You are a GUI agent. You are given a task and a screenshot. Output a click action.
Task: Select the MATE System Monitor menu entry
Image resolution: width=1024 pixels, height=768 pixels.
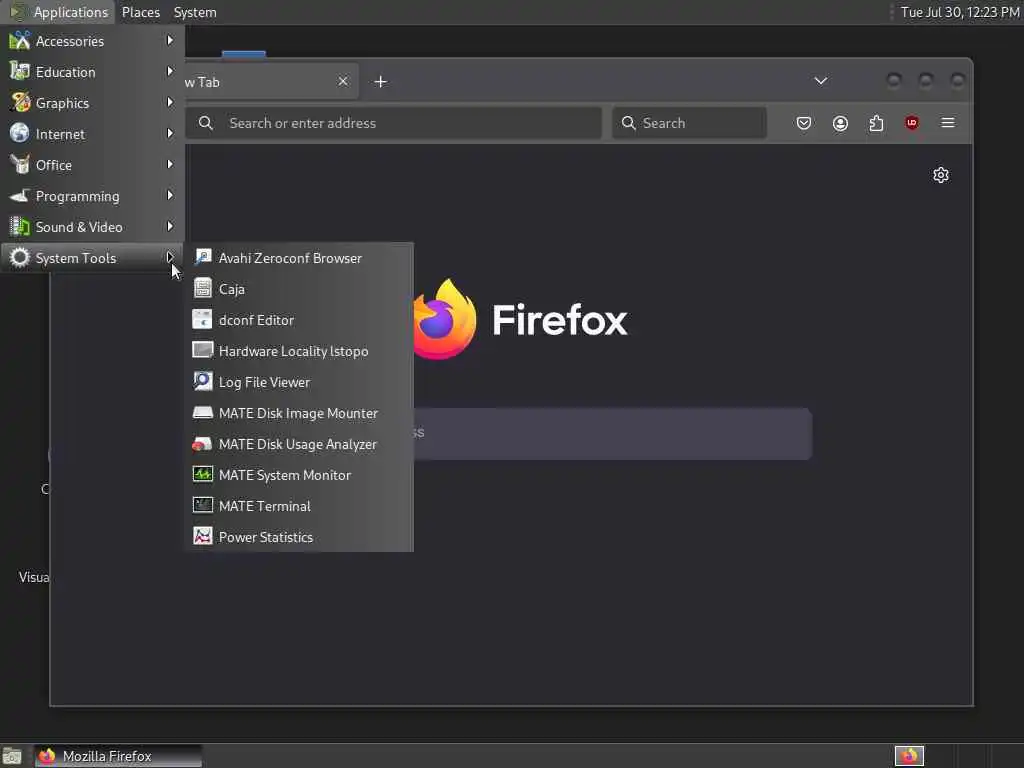pos(299,474)
